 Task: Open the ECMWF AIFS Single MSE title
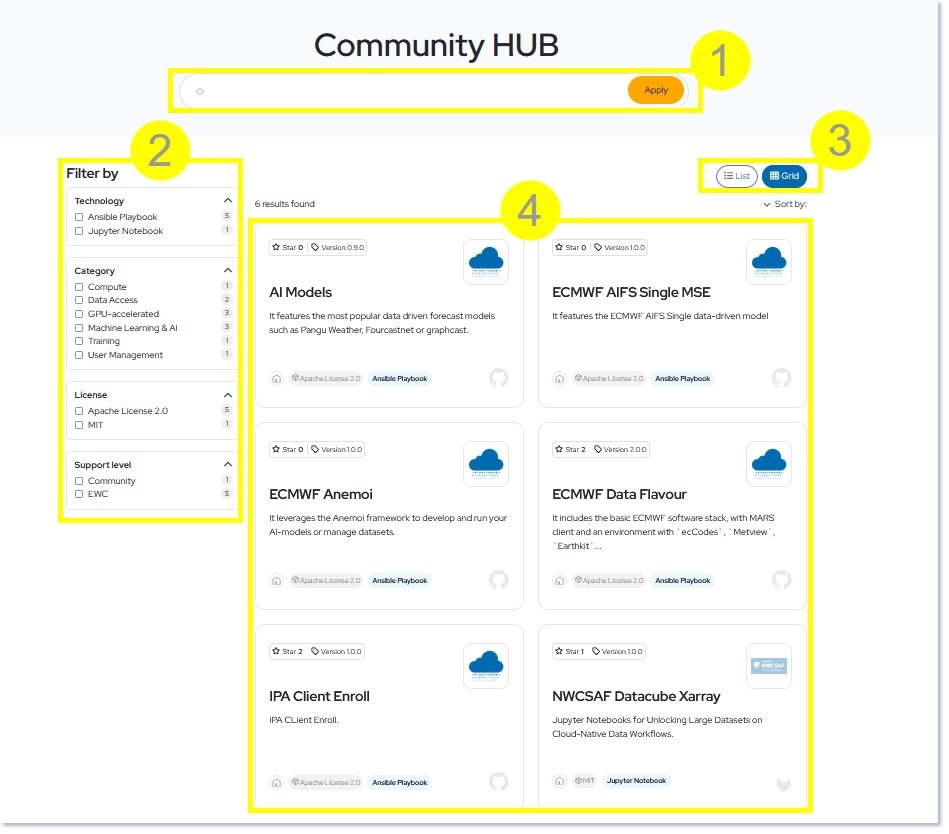632,293
